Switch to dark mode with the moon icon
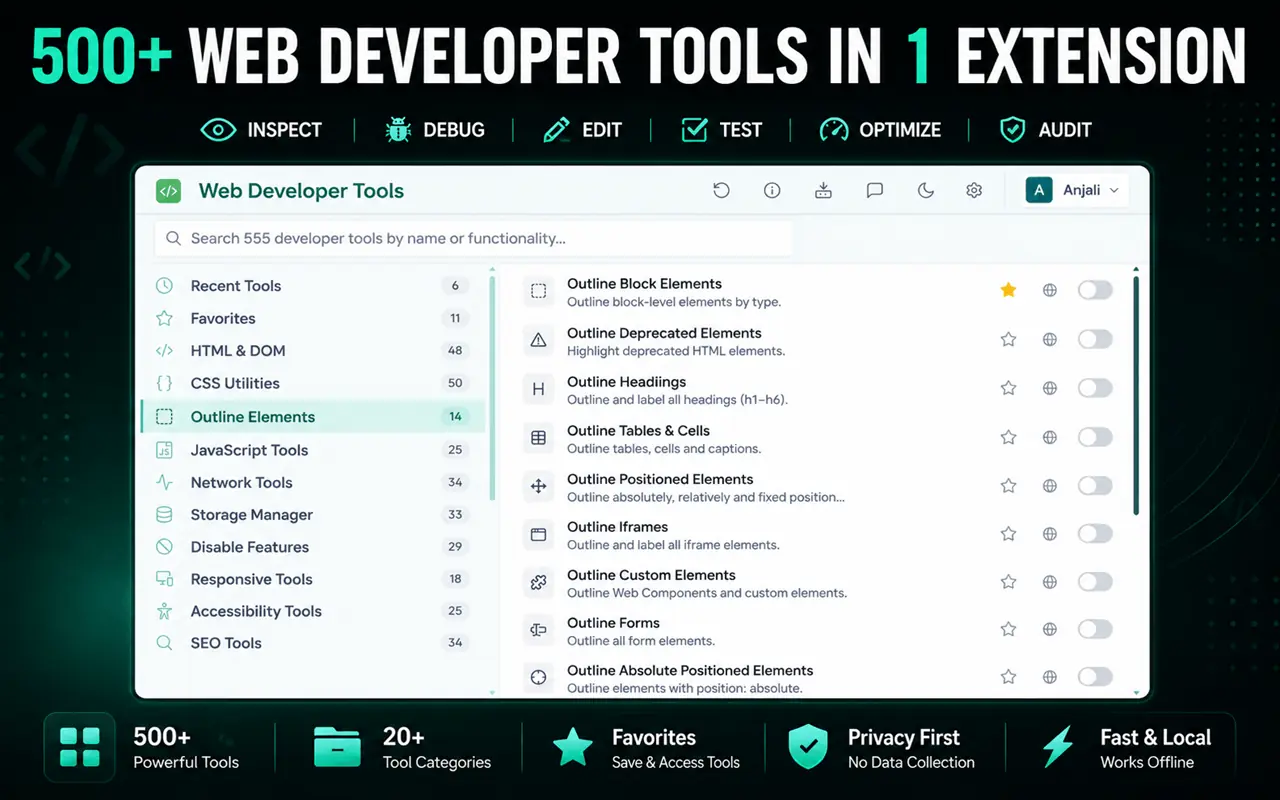 click(x=926, y=190)
